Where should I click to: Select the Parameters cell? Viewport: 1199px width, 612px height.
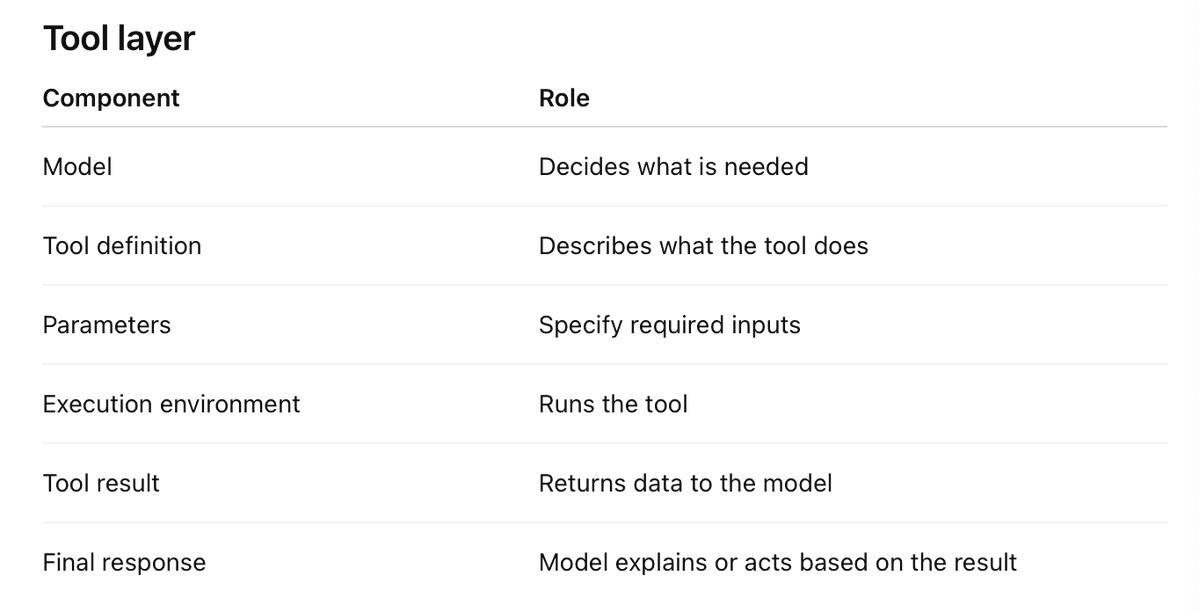106,325
